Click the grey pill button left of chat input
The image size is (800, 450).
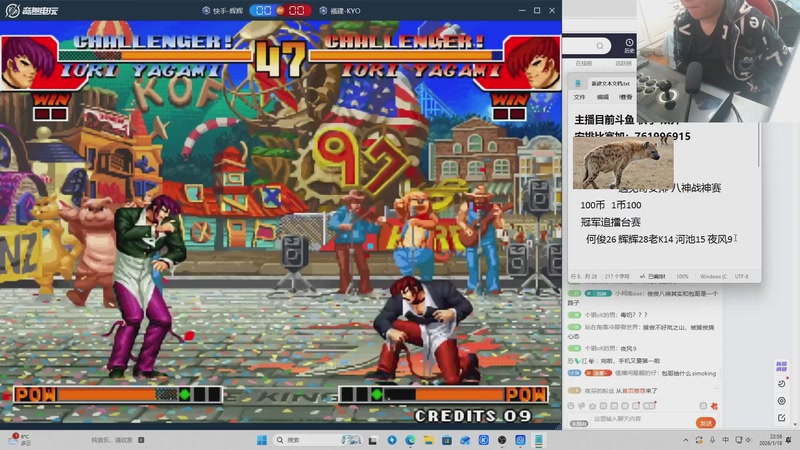click(x=579, y=423)
